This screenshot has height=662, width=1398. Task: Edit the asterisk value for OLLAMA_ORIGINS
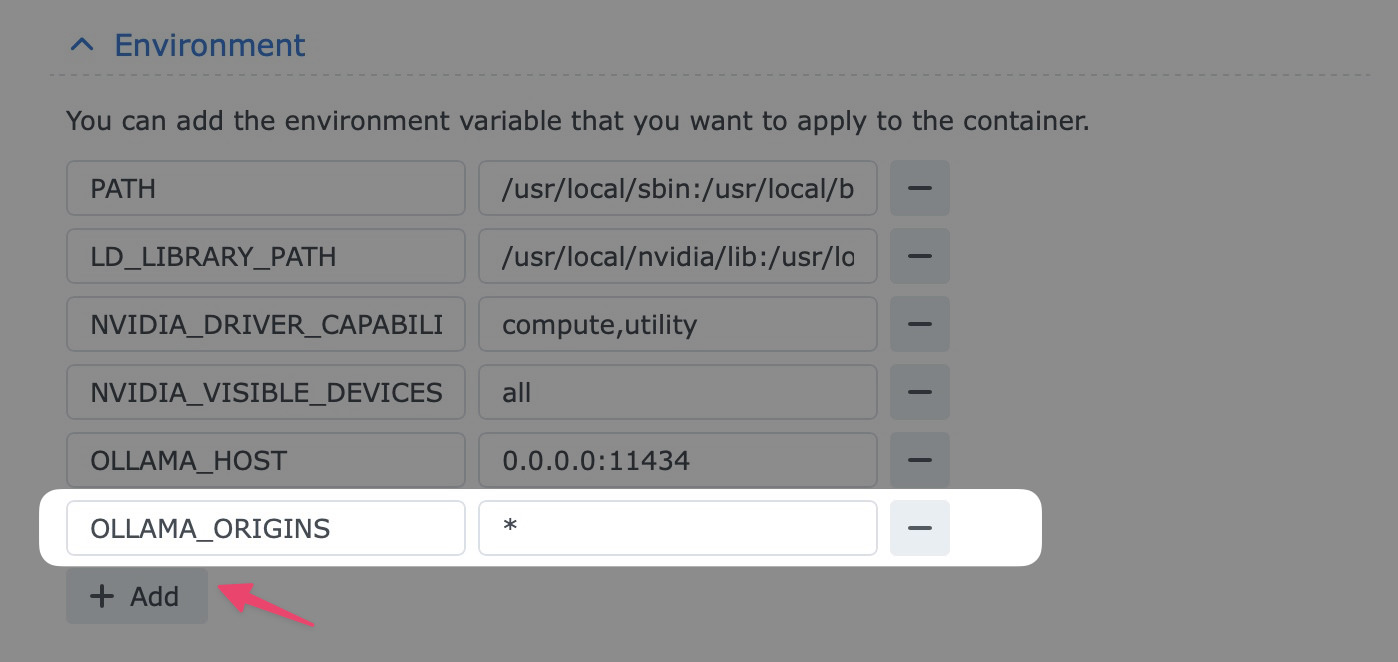(677, 528)
